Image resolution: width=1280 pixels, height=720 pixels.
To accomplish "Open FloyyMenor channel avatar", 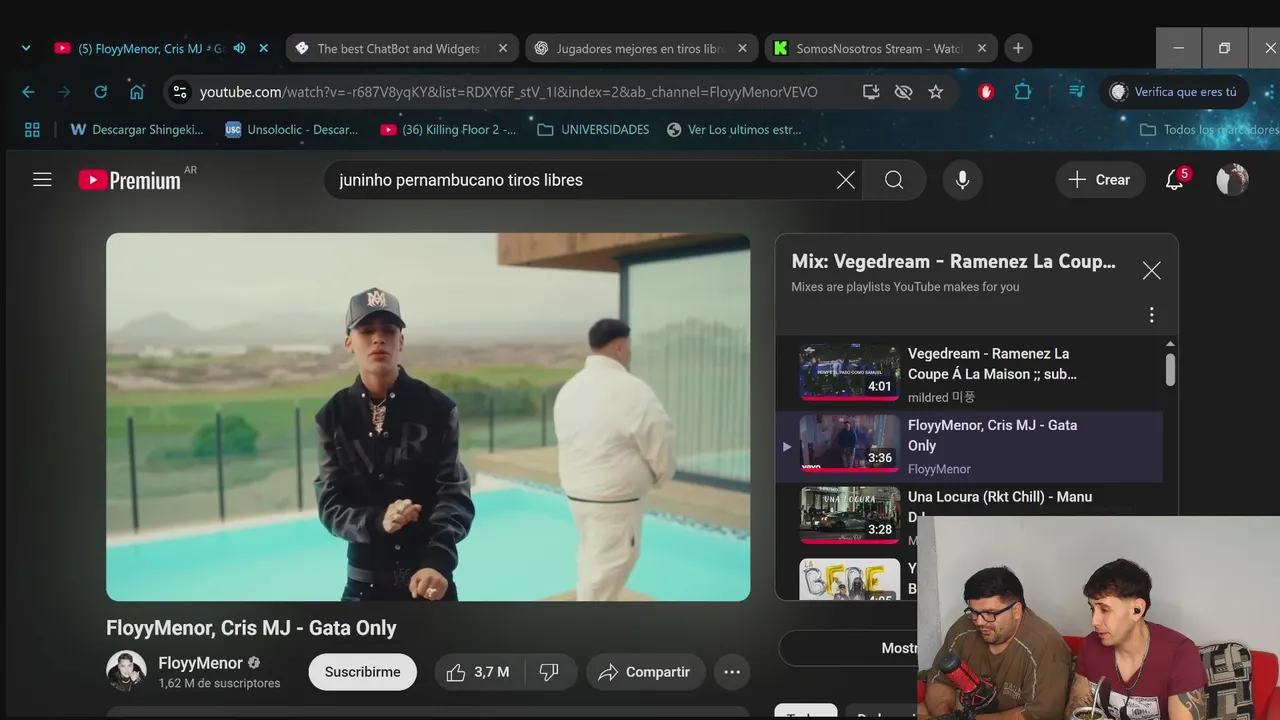I will click(126, 671).
